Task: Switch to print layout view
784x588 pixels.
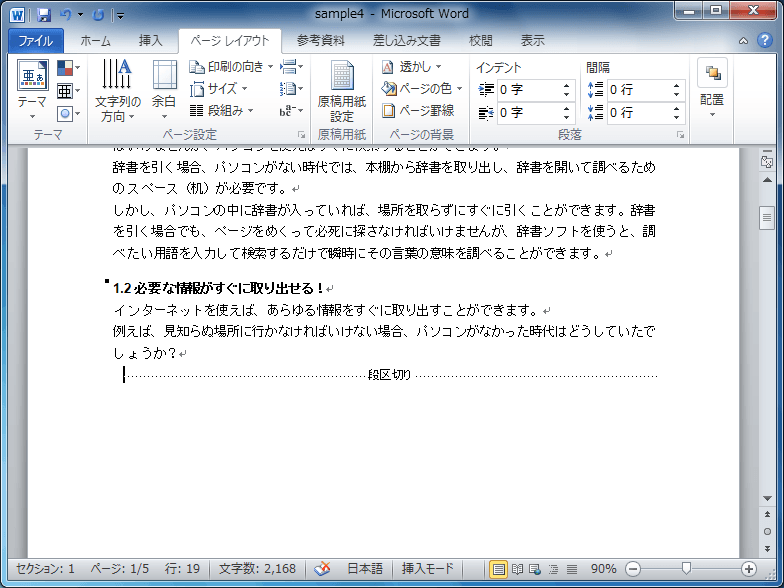Action: coord(498,569)
